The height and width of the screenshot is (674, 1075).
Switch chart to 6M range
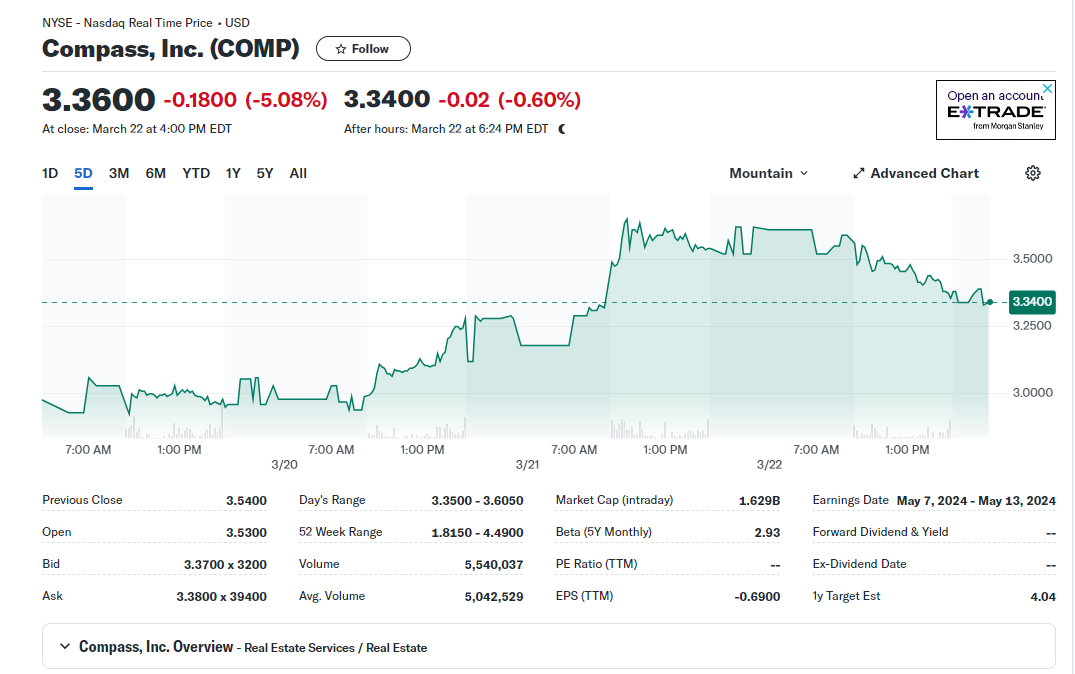156,173
